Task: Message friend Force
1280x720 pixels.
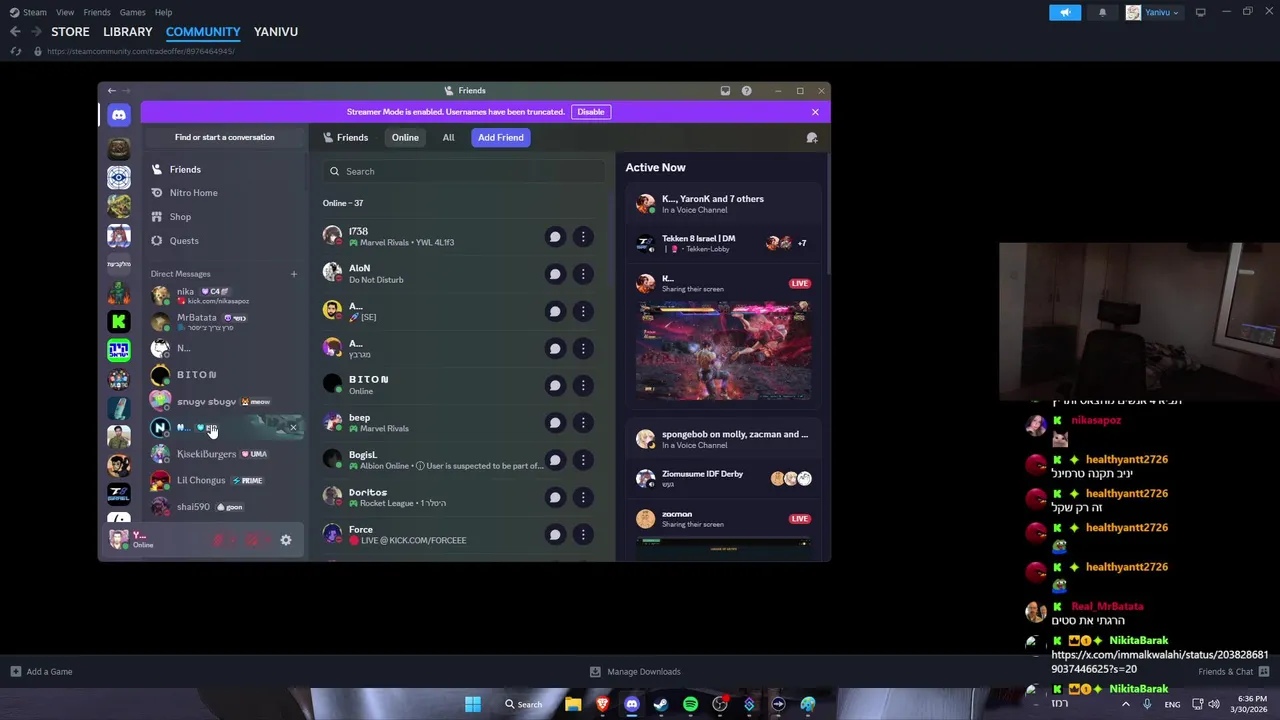Action: [x=555, y=534]
